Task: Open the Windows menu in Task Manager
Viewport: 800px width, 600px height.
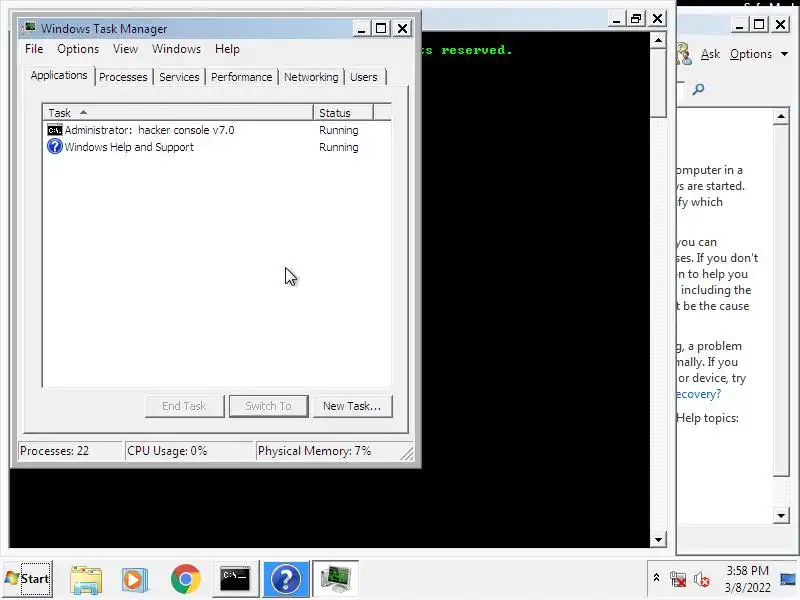Action: [176, 49]
